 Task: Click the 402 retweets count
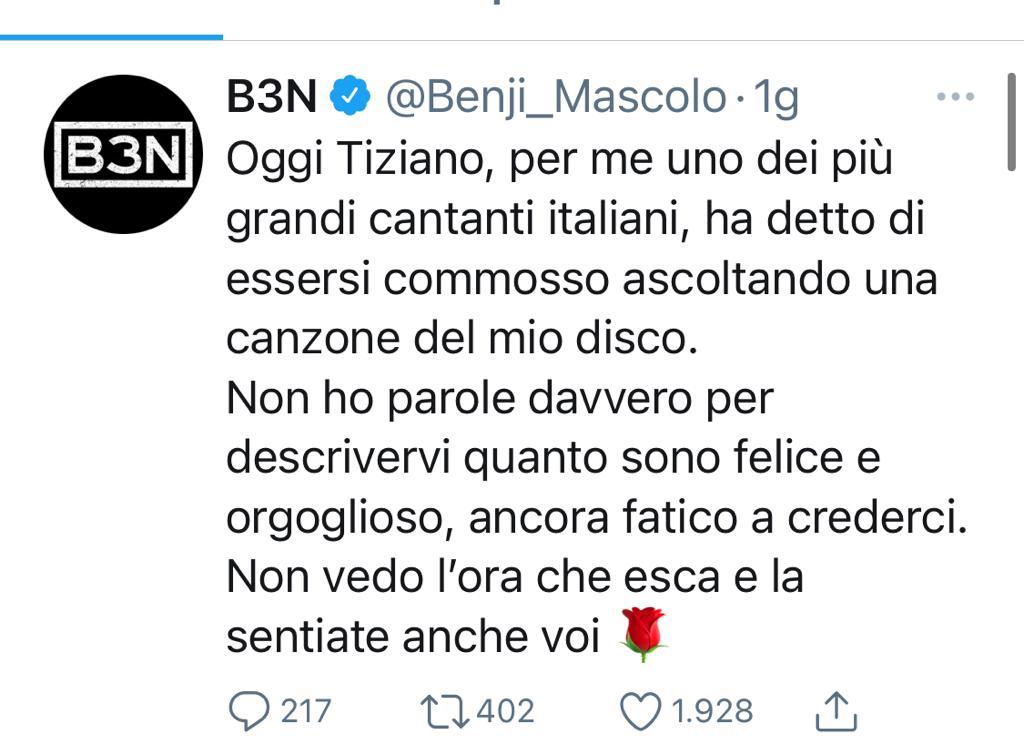(505, 711)
